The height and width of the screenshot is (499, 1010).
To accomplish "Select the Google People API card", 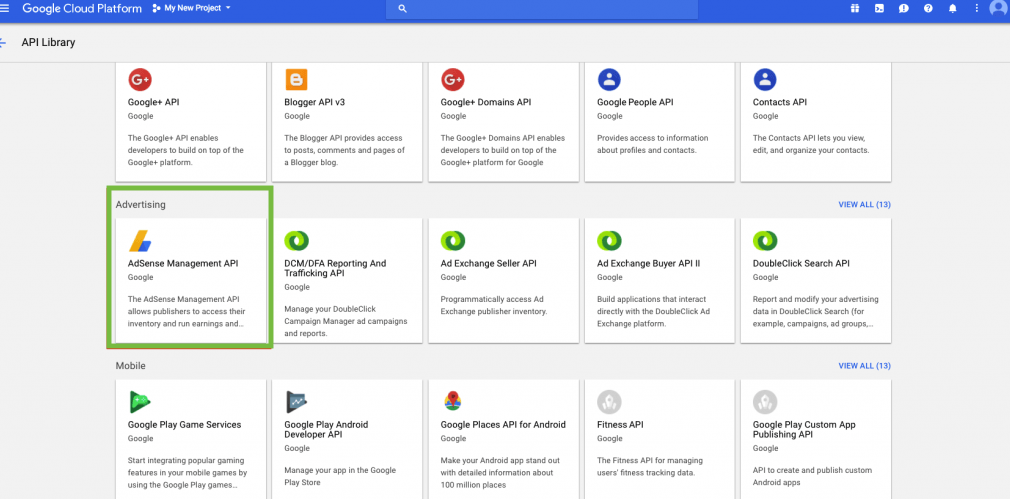I will click(660, 120).
